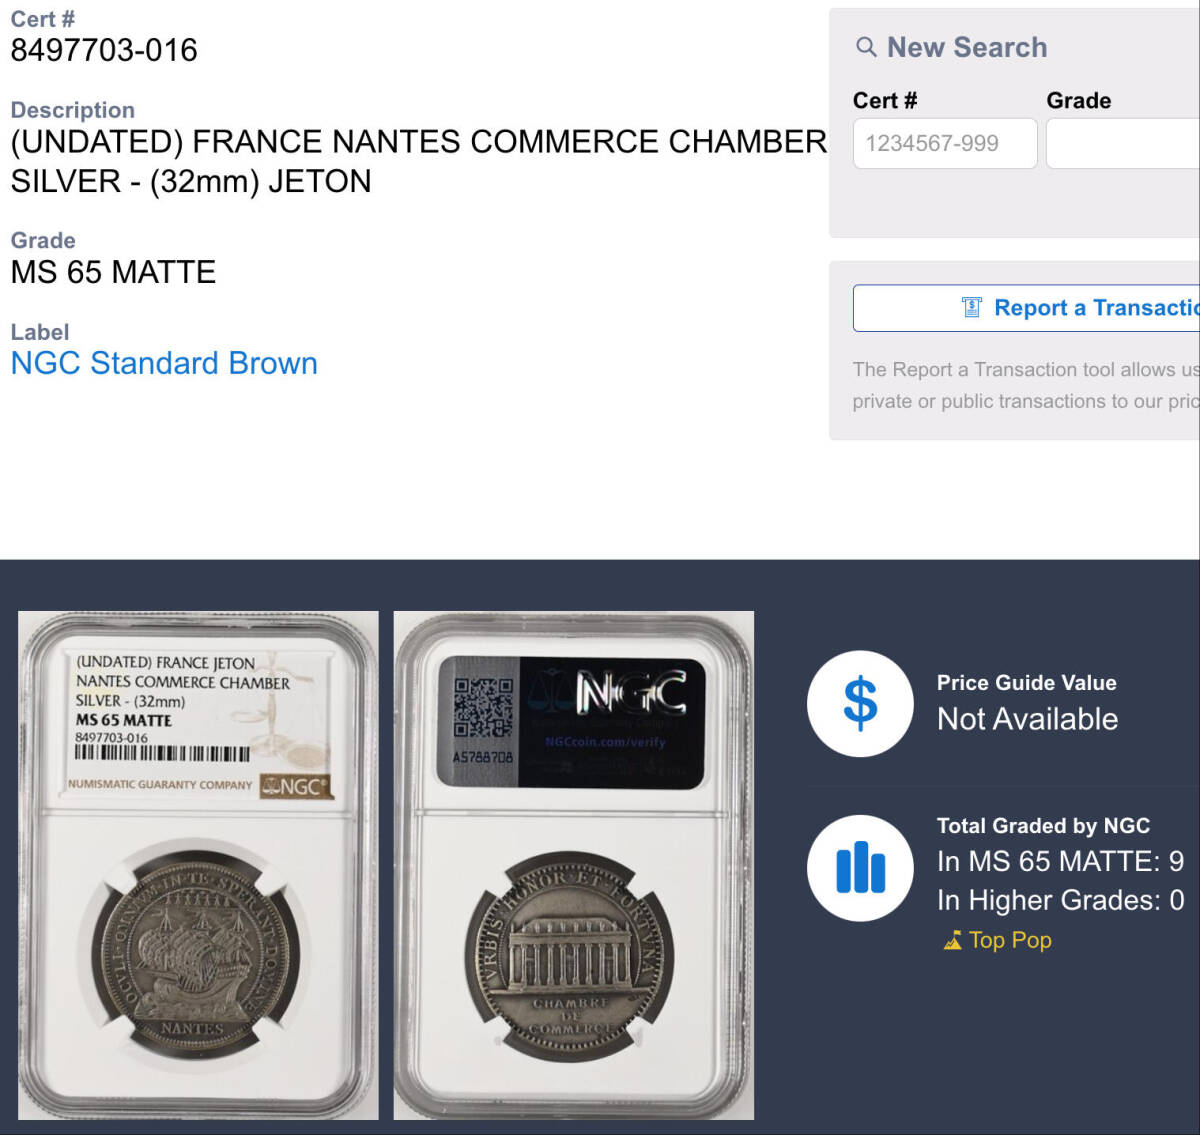
Task: Click the barcode on slab label
Action: click(162, 754)
